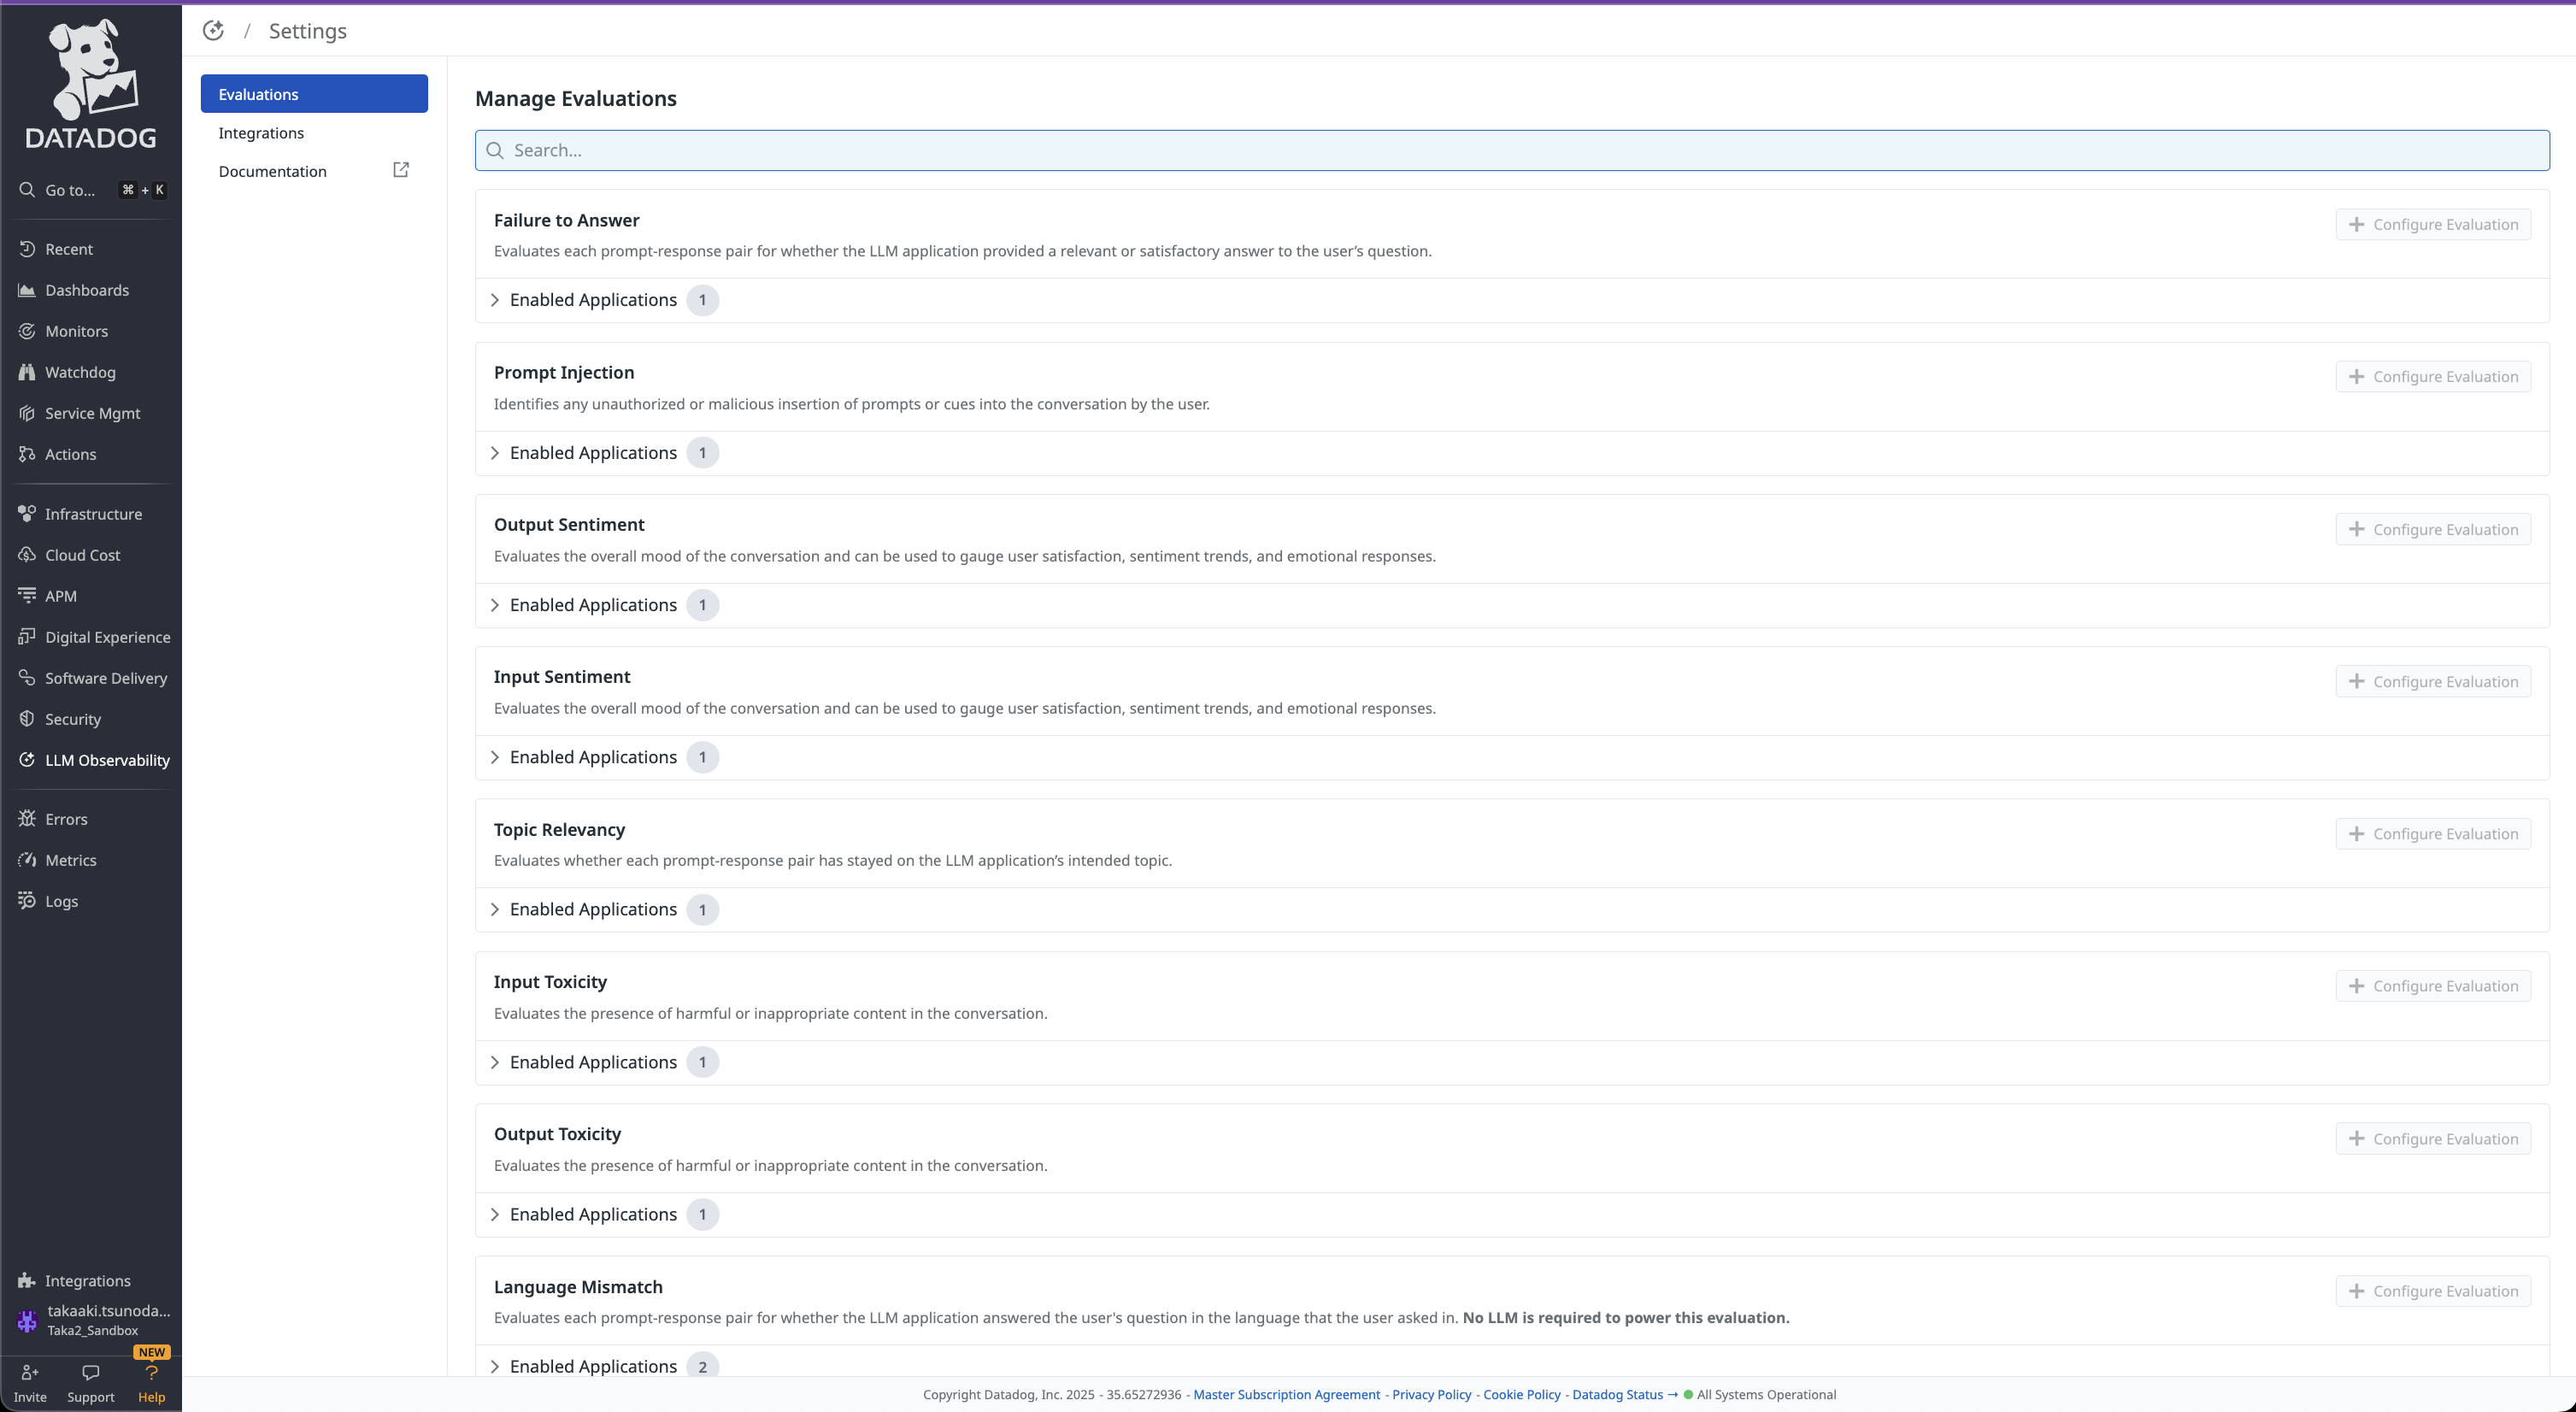Open the Integrations puzzle icon in the sidebar
The image size is (2576, 1412).
coord(27,1281)
